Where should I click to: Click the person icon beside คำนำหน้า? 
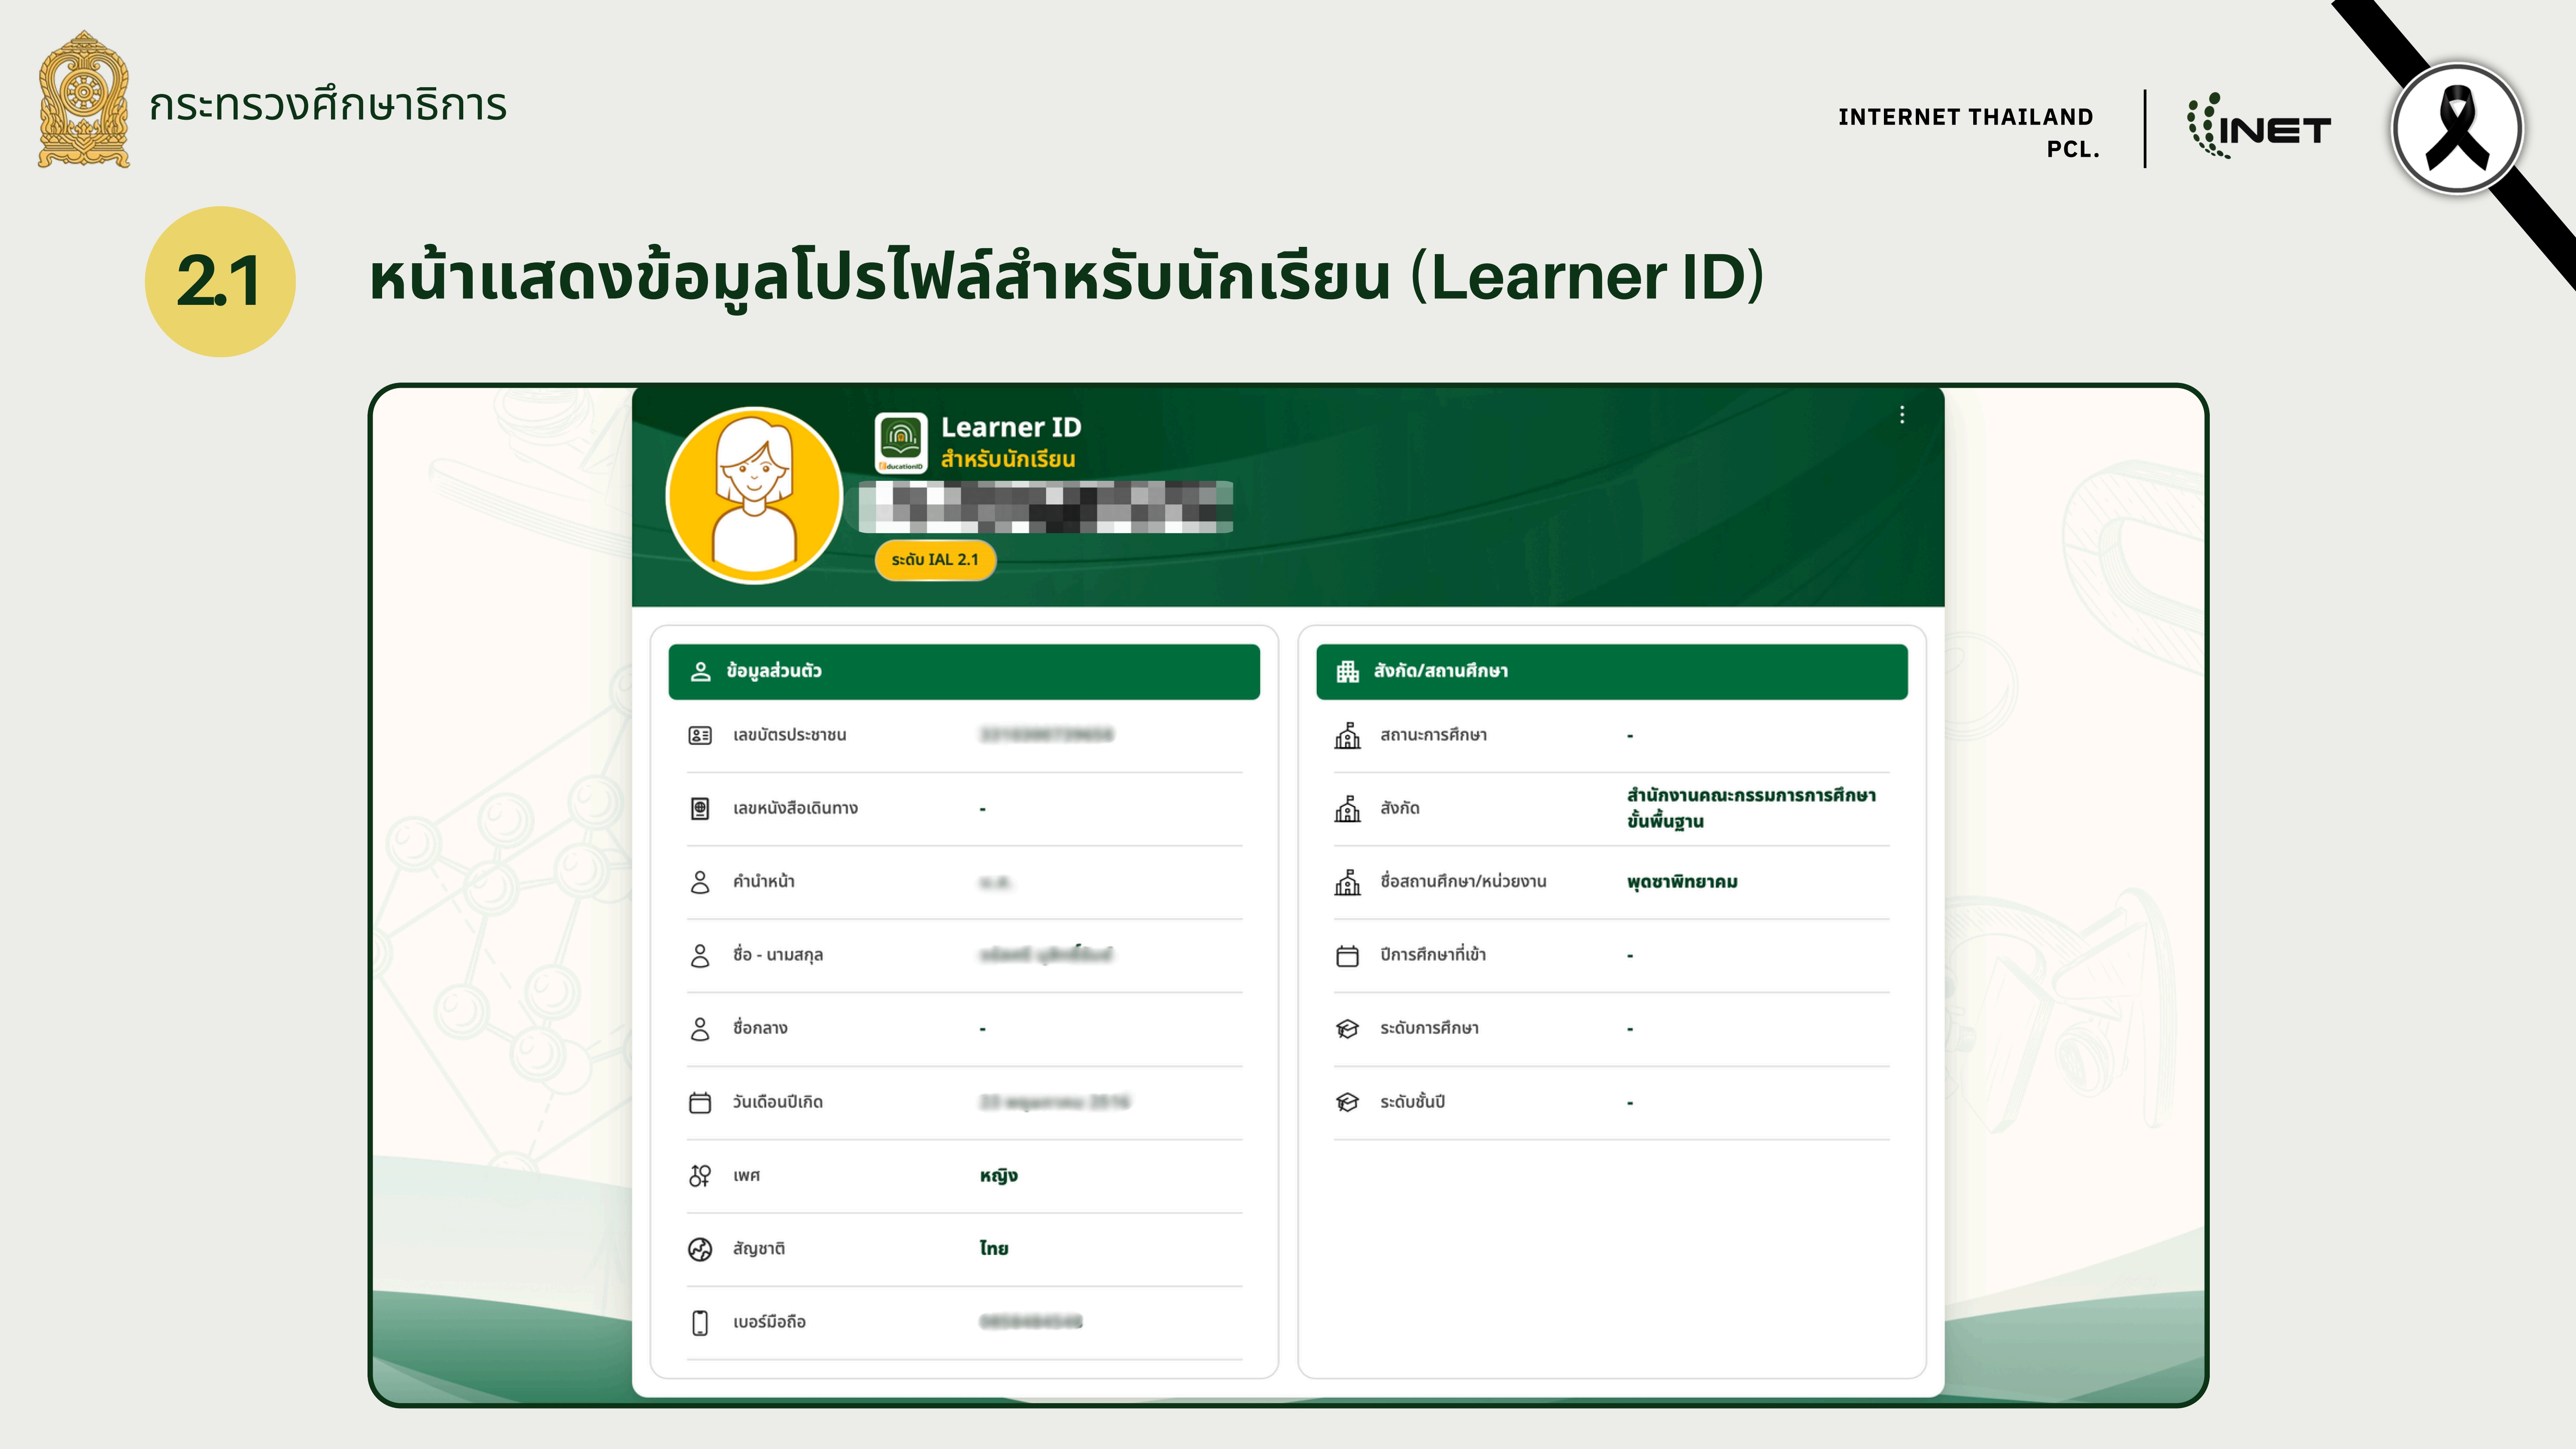700,882
